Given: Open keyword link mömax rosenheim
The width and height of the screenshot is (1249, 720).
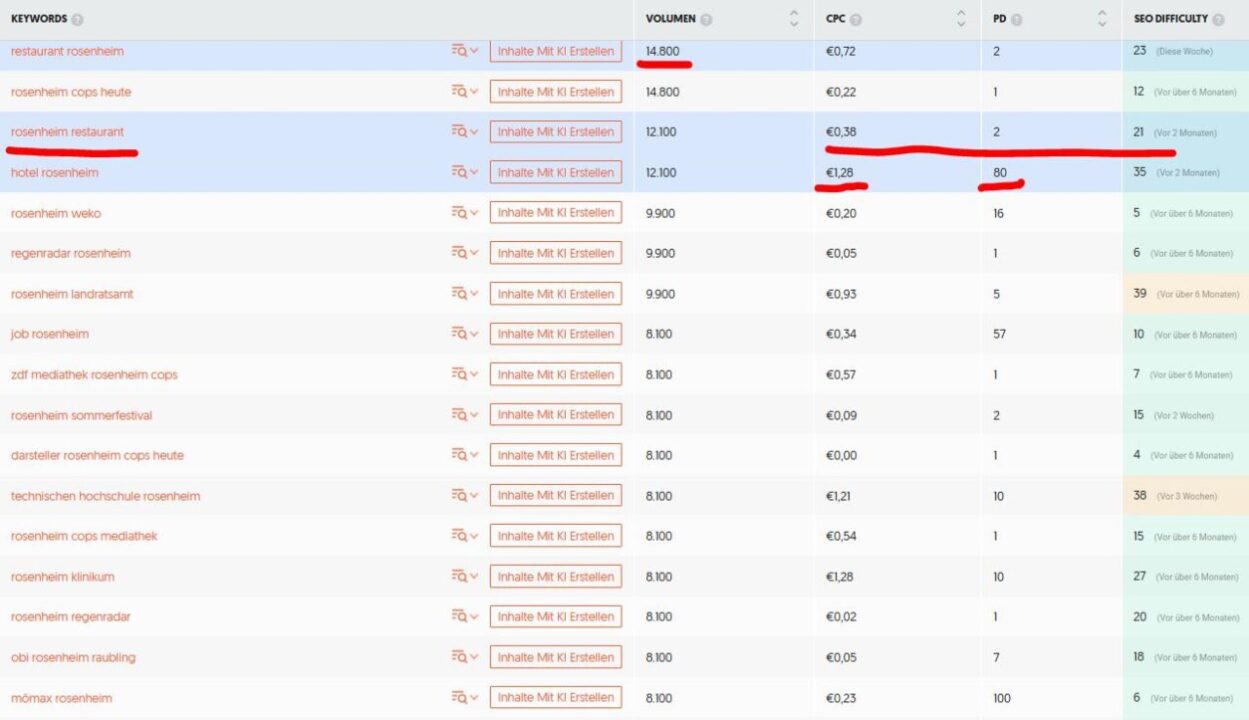Looking at the screenshot, I should (61, 698).
